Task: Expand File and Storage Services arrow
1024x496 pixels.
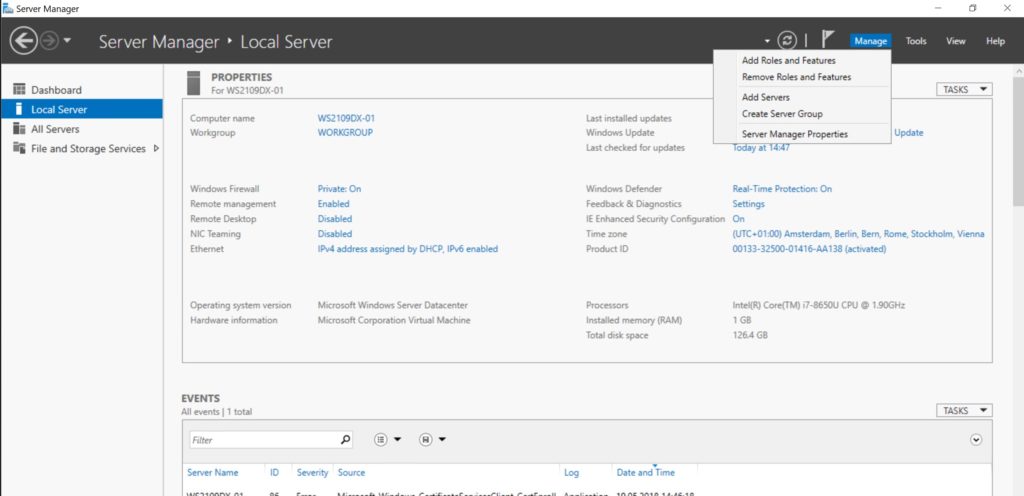Action: click(x=156, y=148)
